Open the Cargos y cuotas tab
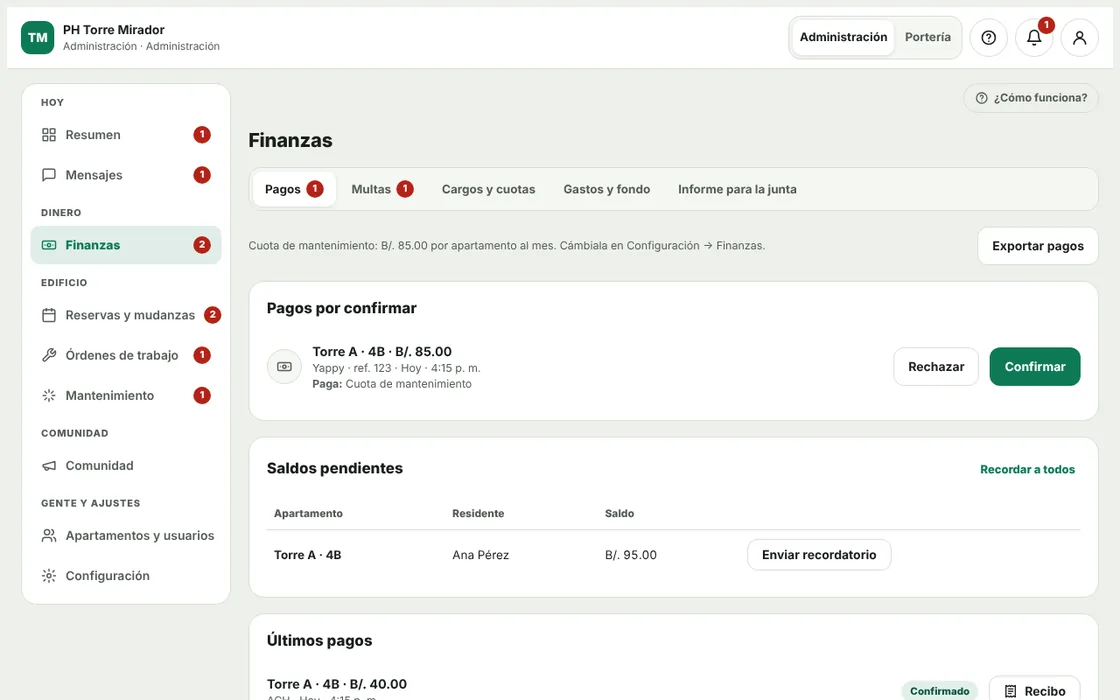The width and height of the screenshot is (1120, 700). 488,189
